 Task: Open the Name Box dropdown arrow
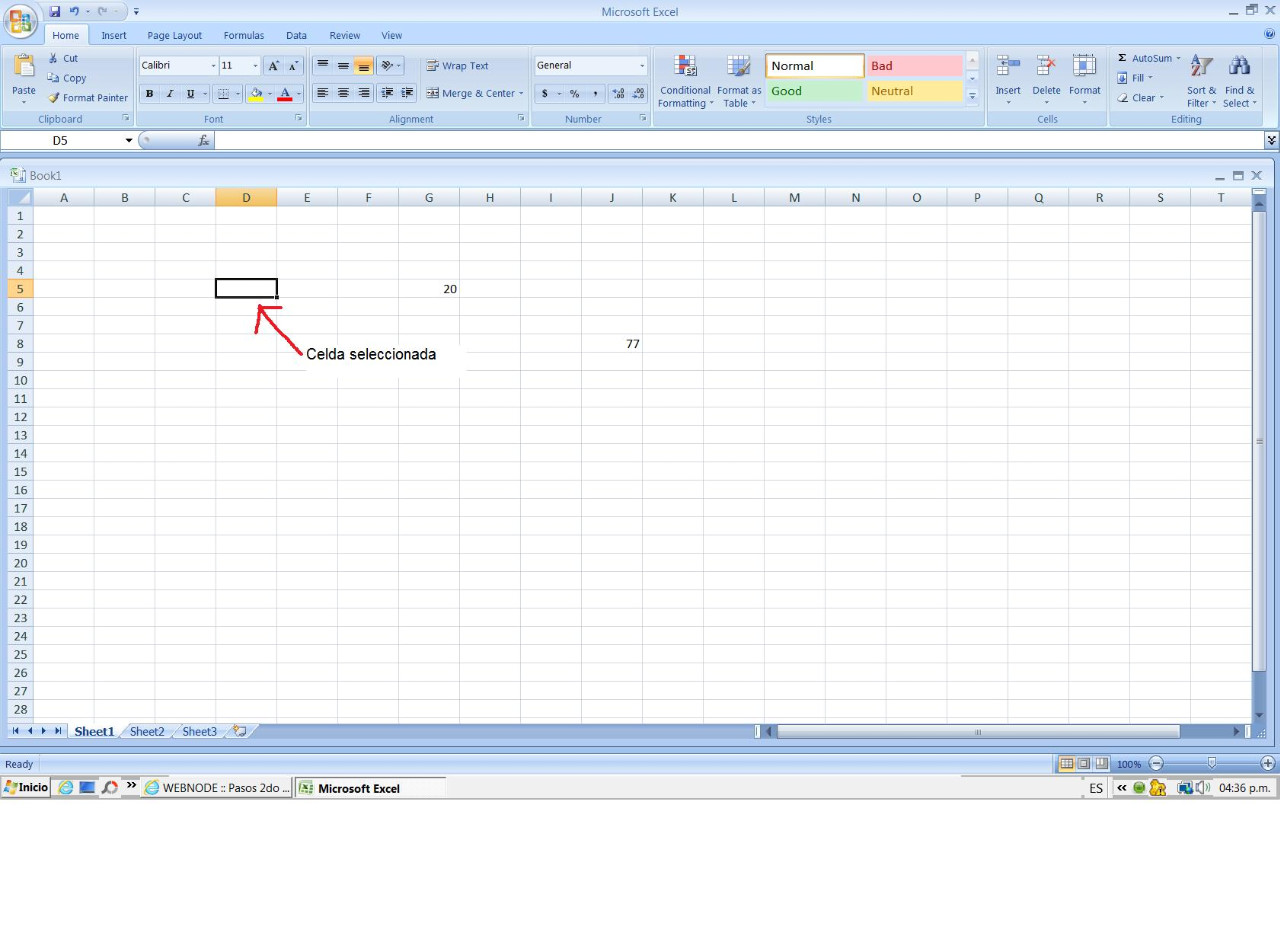pos(128,141)
